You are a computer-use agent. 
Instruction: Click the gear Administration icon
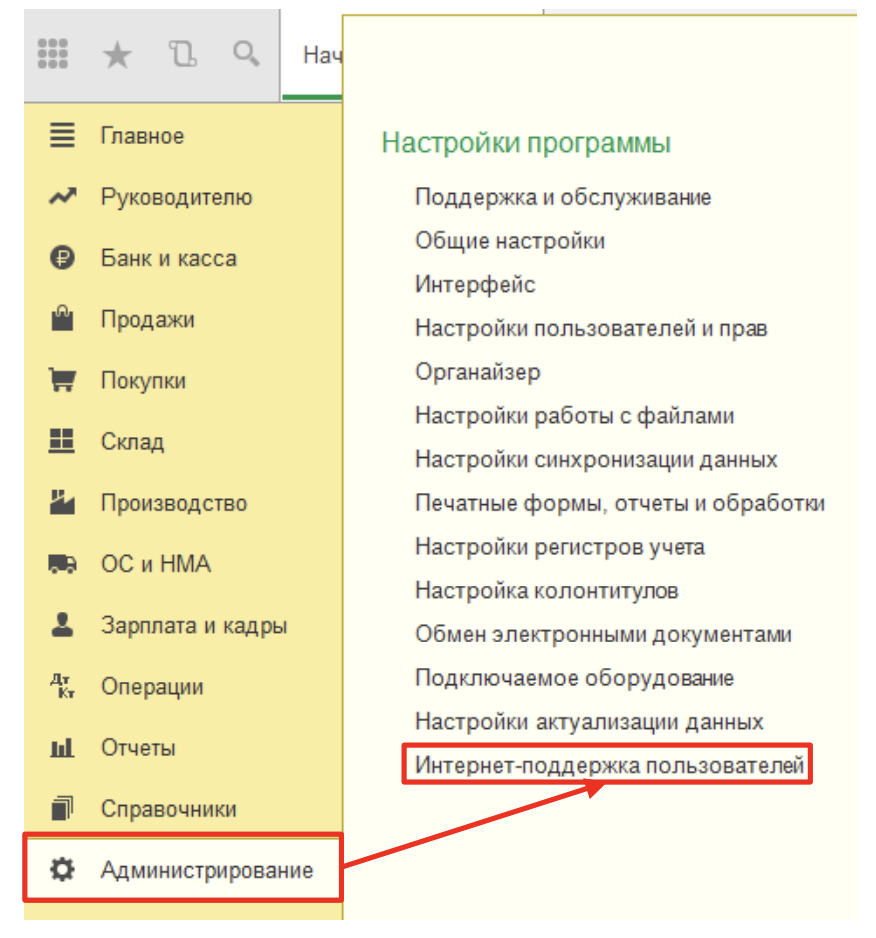(x=62, y=870)
